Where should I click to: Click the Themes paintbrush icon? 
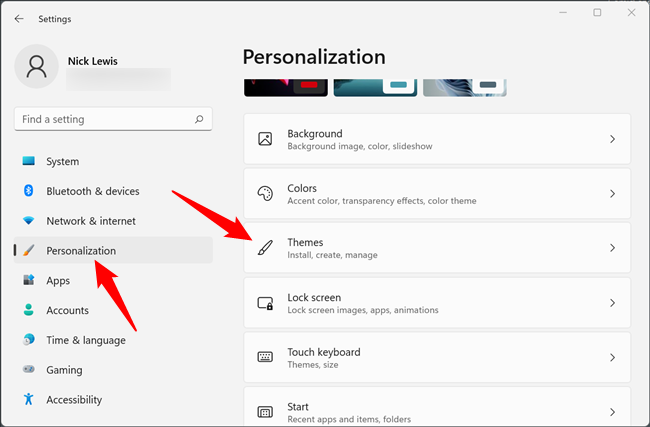click(x=265, y=248)
